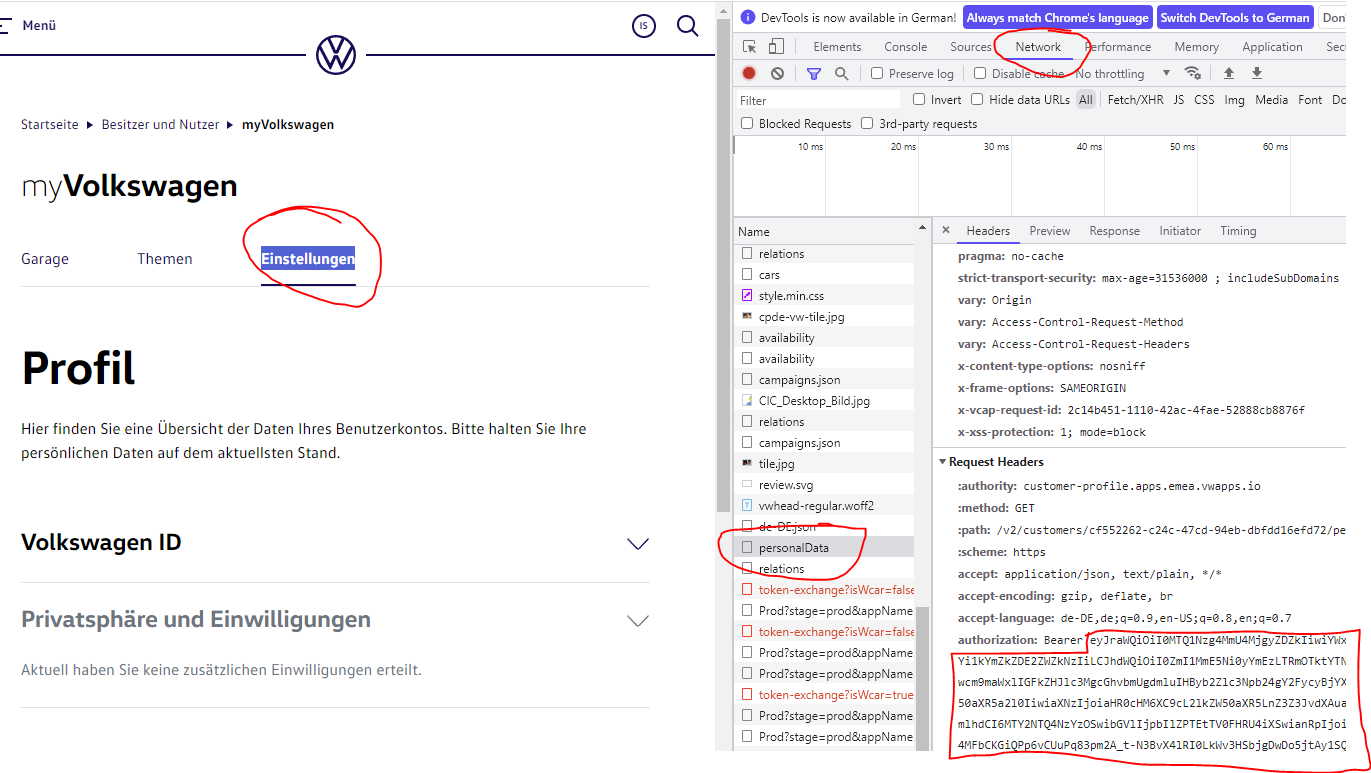Image resolution: width=1371 pixels, height=773 pixels.
Task: Select the de-DE.json request row
Action: (825, 526)
